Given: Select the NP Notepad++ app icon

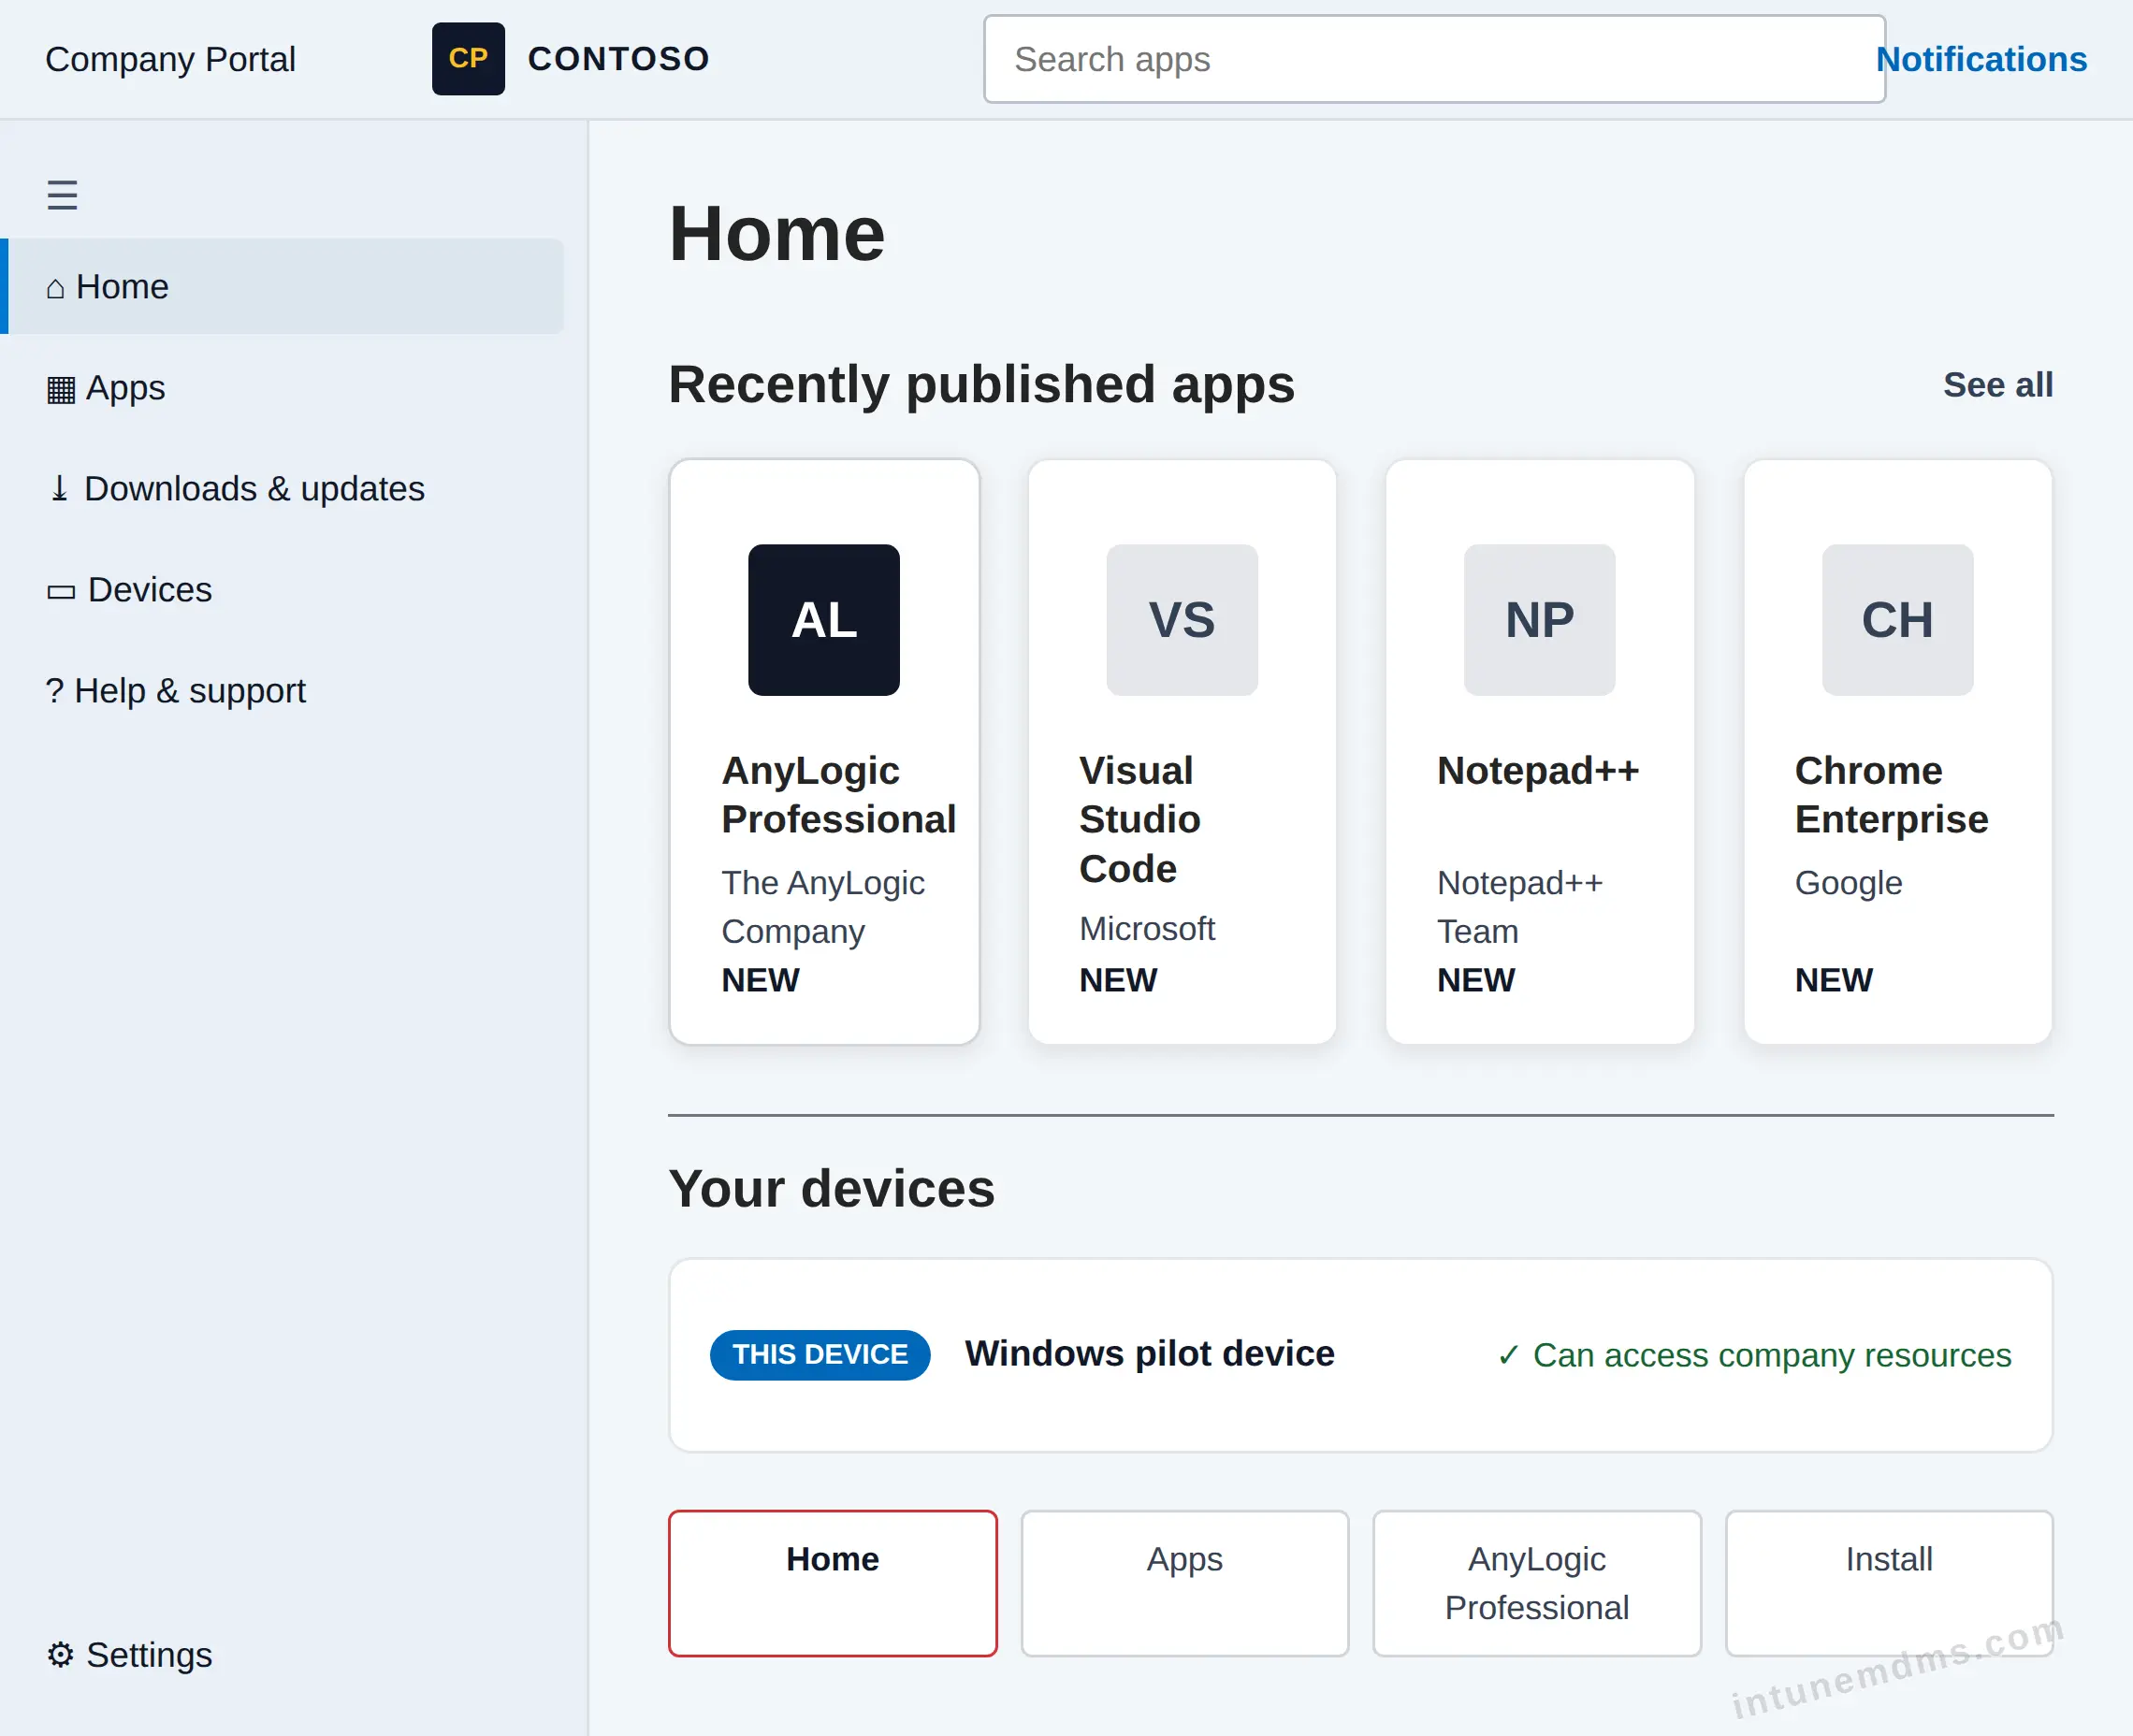Looking at the screenshot, I should [1539, 620].
